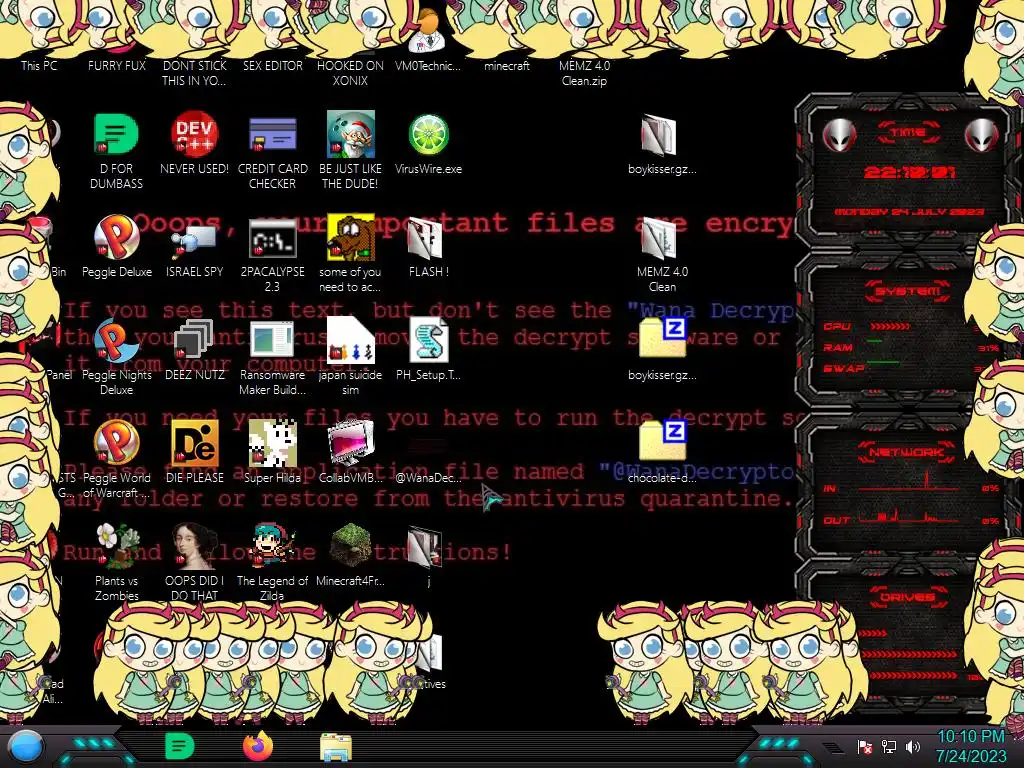The width and height of the screenshot is (1024, 768).
Task: Open the VM0Technic... icon
Action: (428, 31)
